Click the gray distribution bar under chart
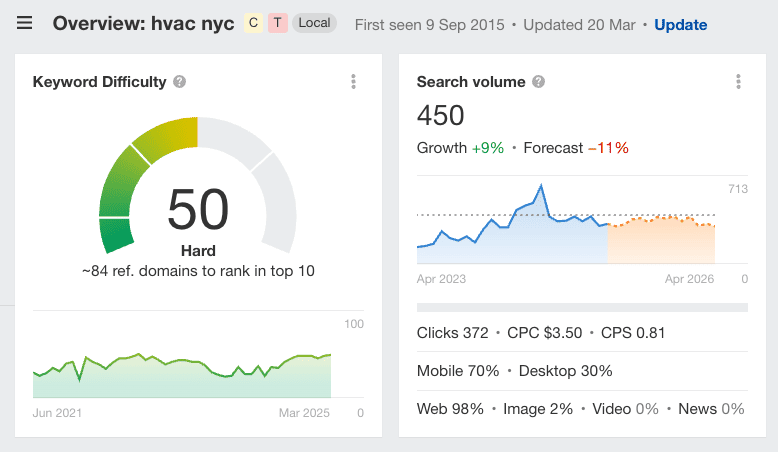This screenshot has width=778, height=452. point(581,308)
